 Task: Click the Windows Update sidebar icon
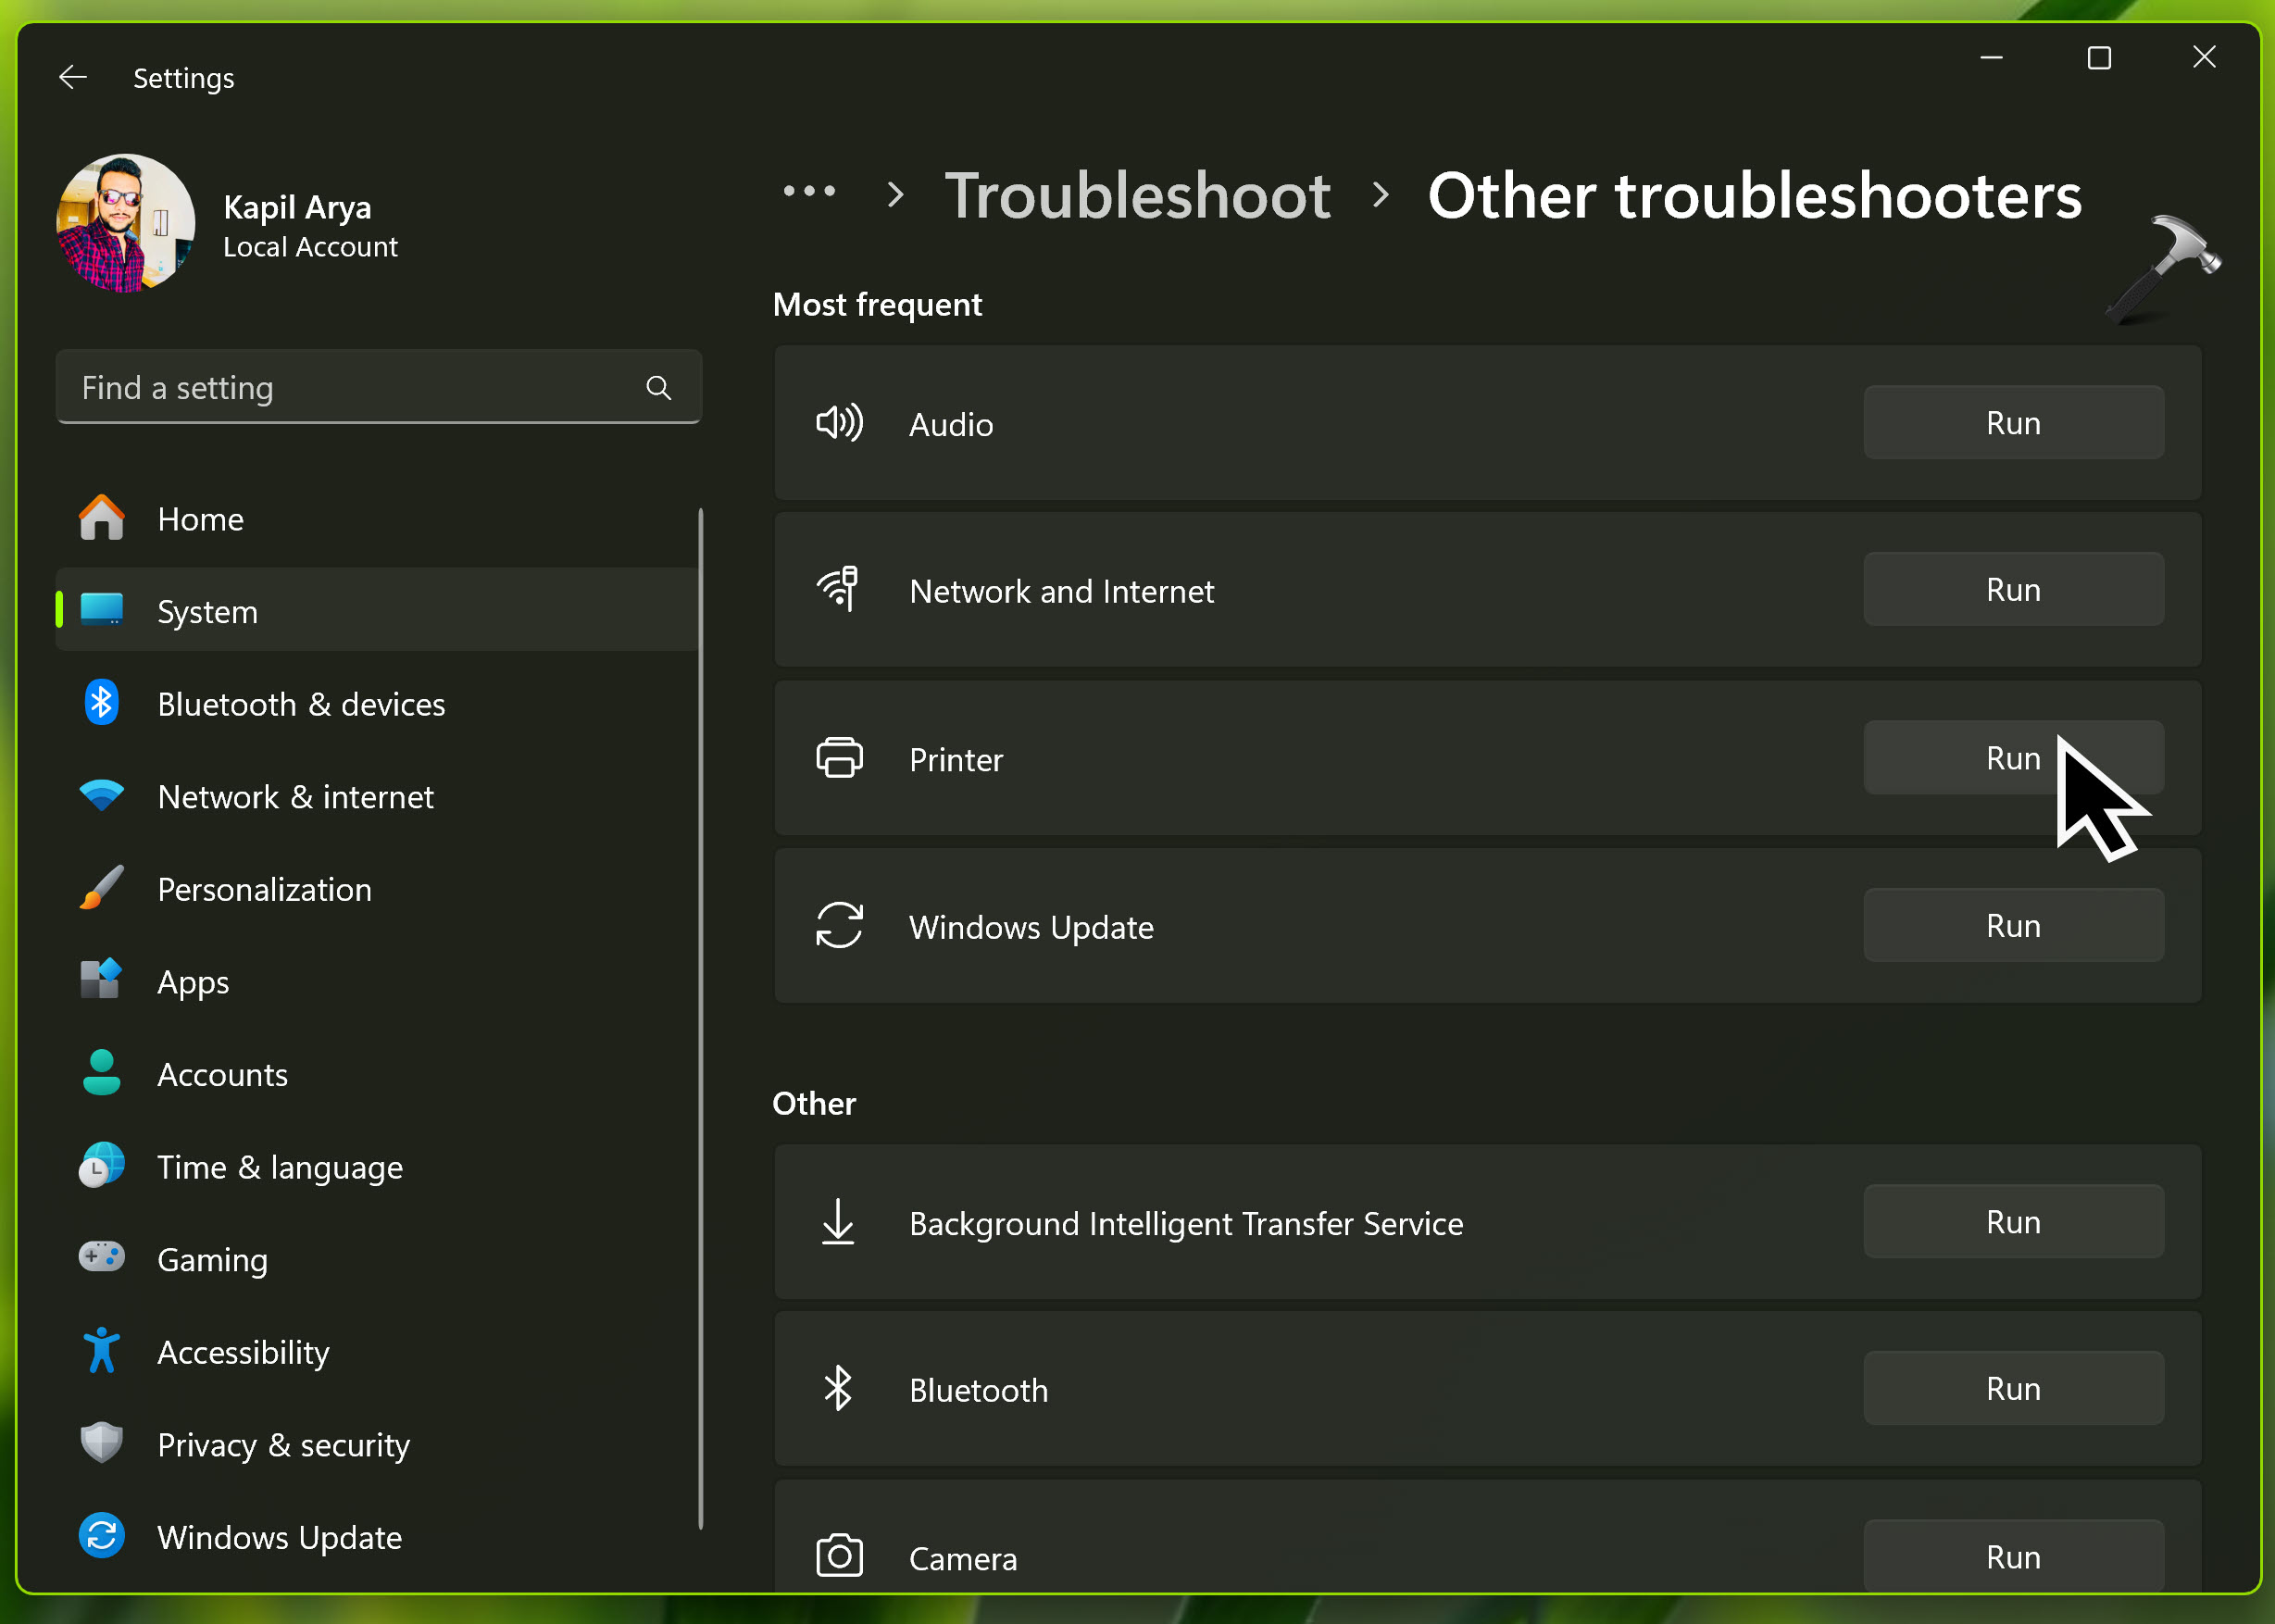[102, 1536]
